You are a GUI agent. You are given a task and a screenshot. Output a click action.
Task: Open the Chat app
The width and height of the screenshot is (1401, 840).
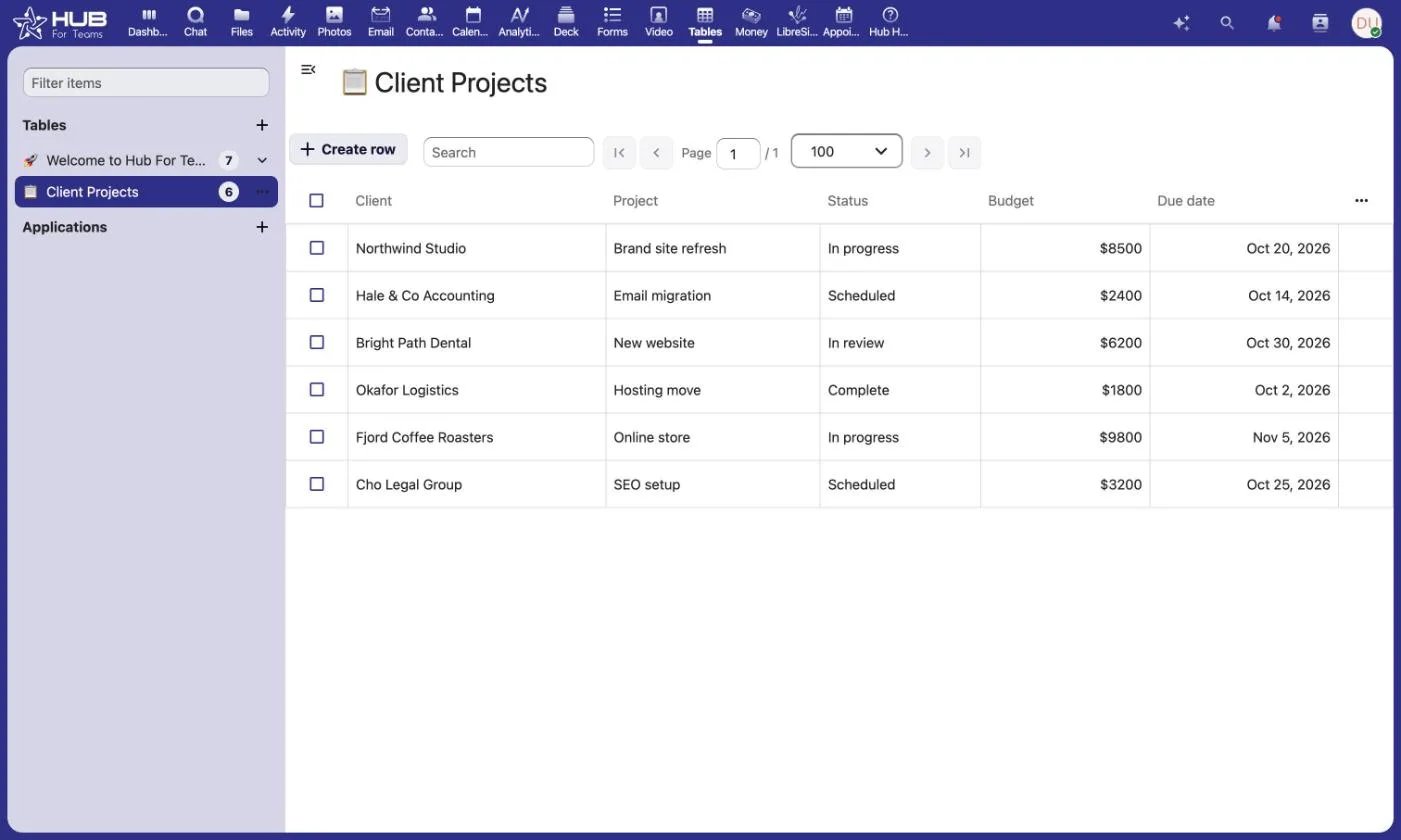pyautogui.click(x=195, y=22)
